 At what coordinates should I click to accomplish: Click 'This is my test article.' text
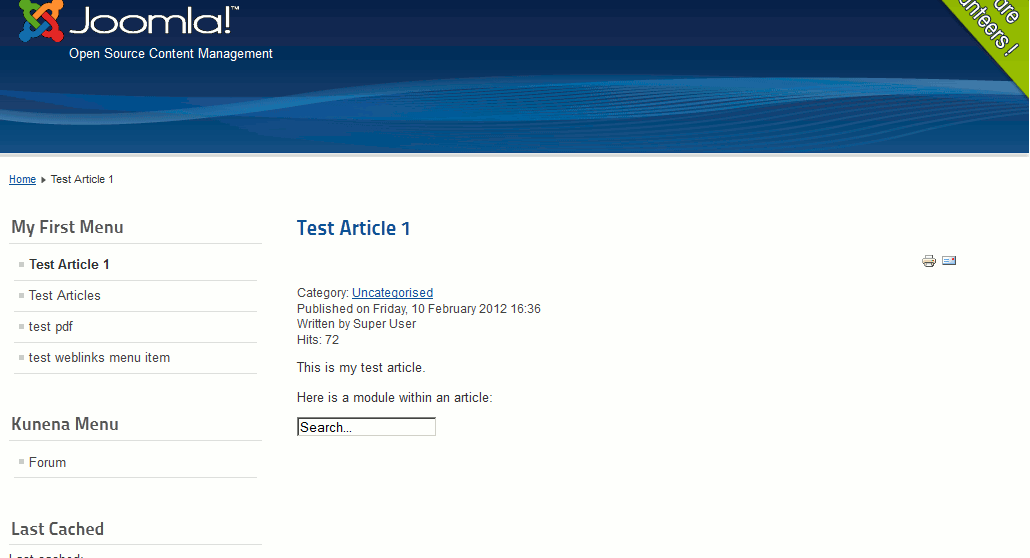pyautogui.click(x=361, y=367)
